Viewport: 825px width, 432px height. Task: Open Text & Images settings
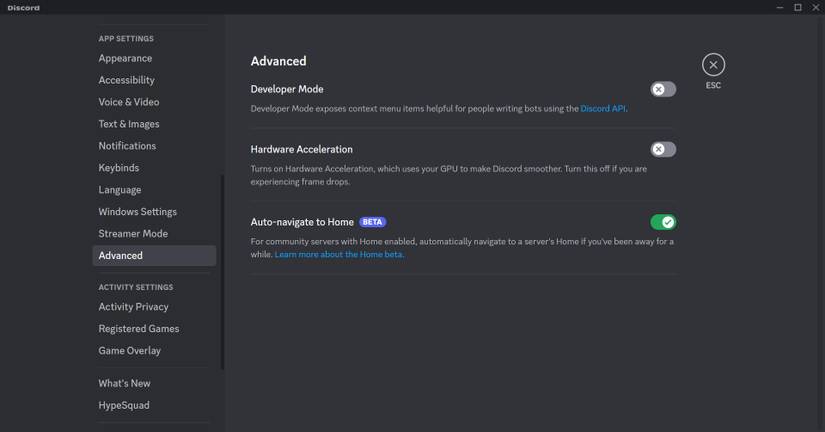pos(128,124)
